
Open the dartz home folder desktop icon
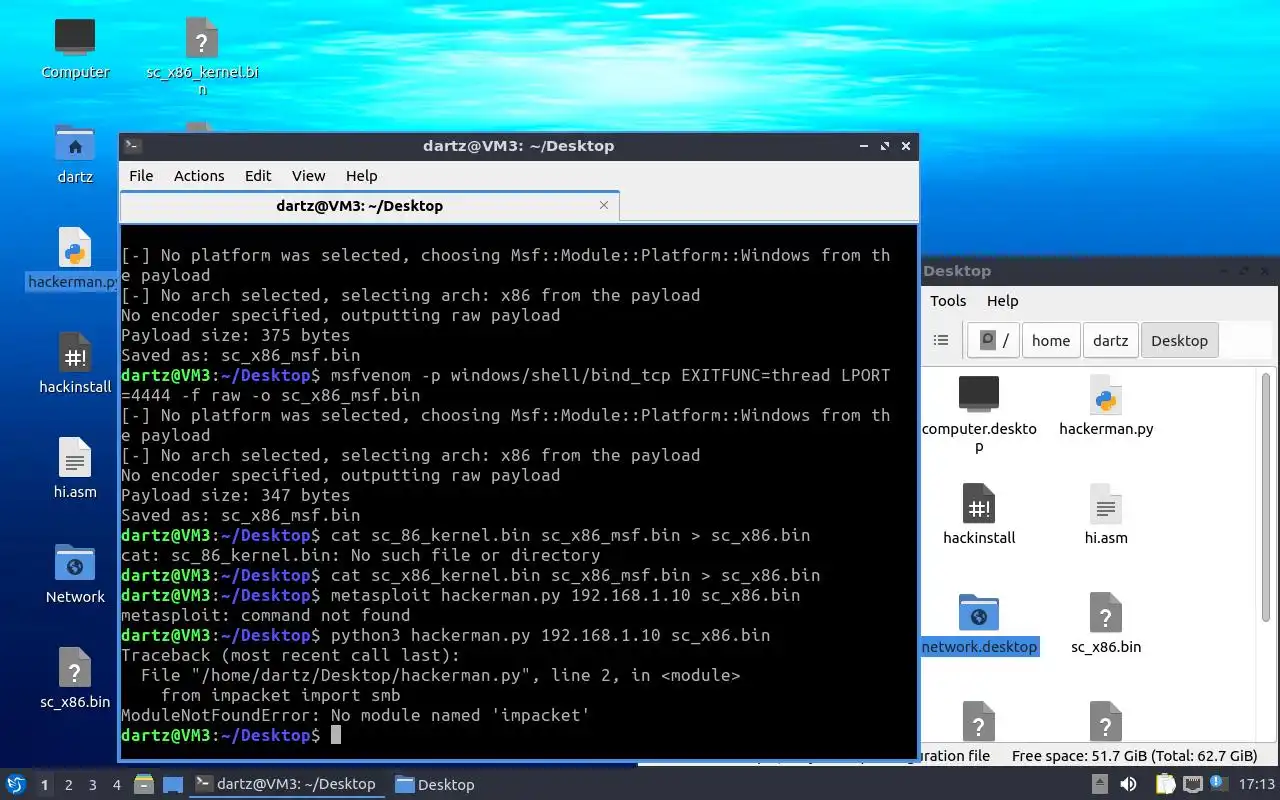[75, 154]
